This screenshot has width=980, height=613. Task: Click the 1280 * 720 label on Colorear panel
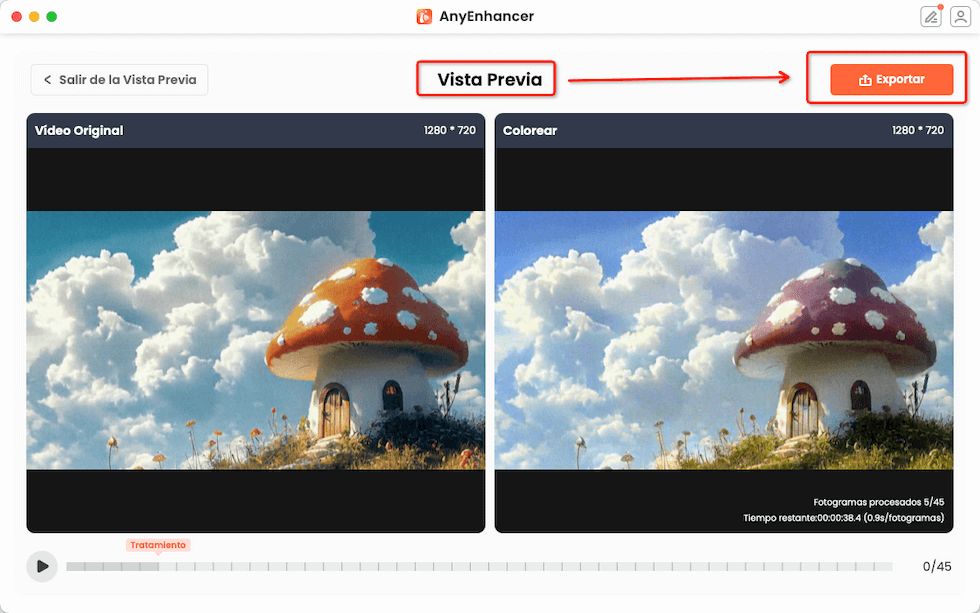[x=917, y=131]
